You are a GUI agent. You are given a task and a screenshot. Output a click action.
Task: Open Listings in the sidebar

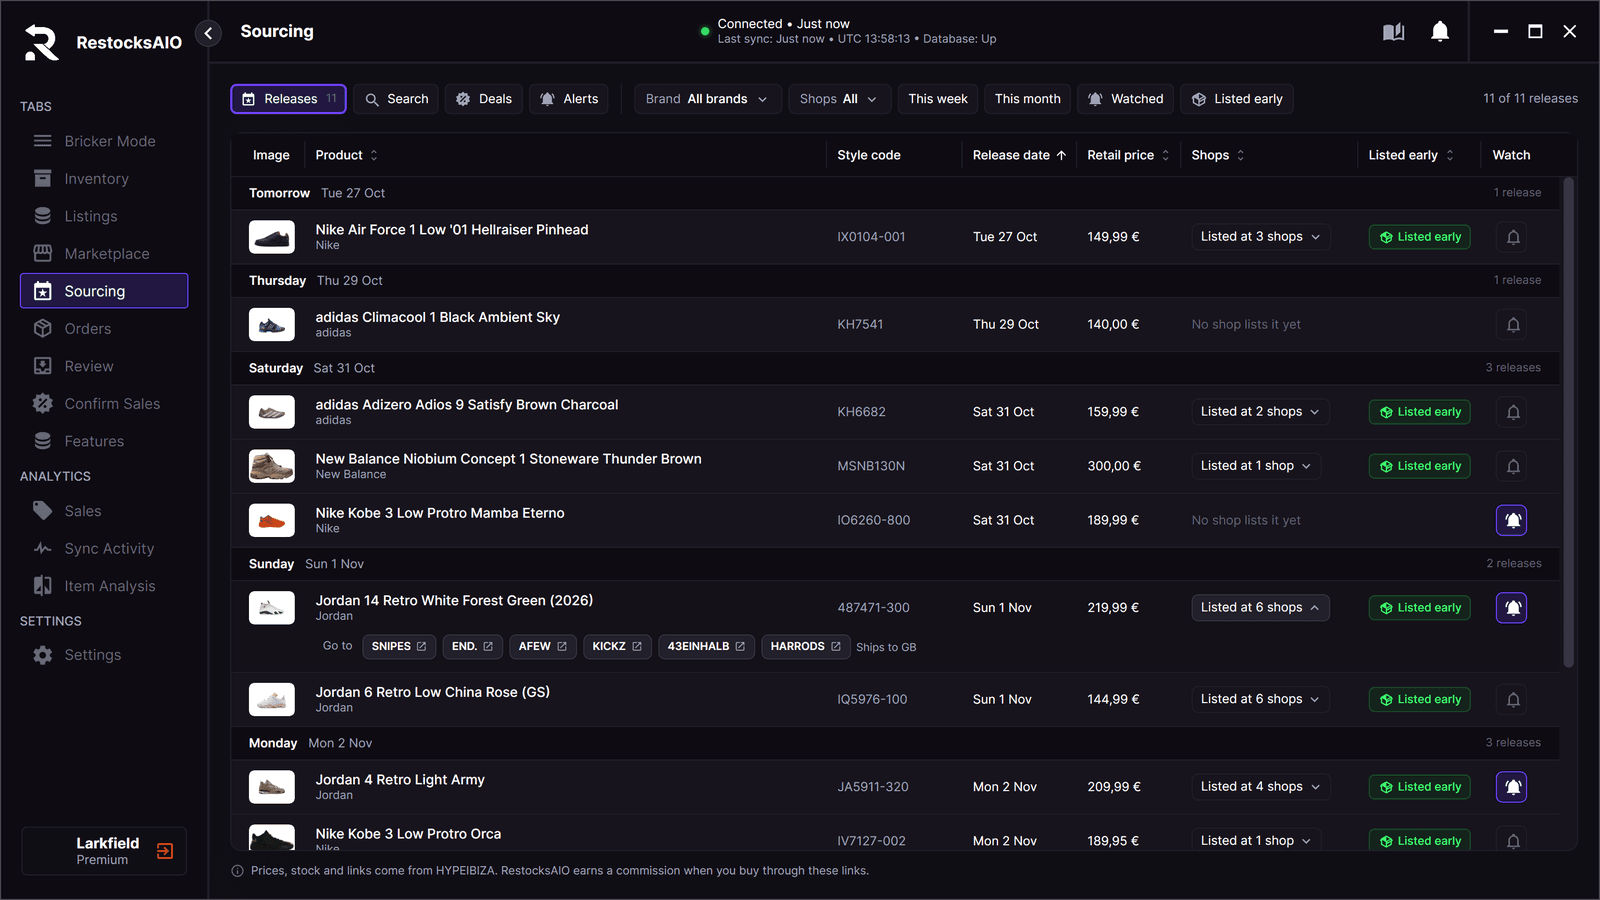tap(104, 216)
